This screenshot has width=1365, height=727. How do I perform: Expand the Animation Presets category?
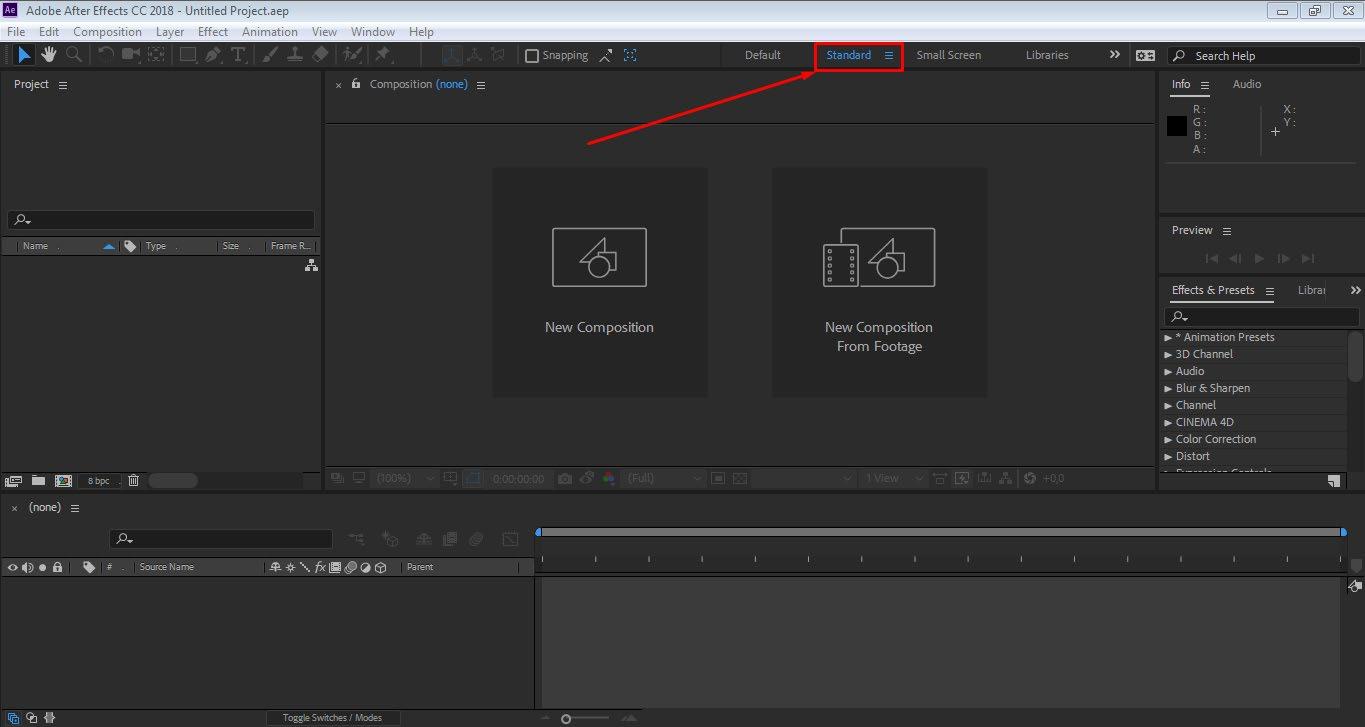click(1168, 338)
